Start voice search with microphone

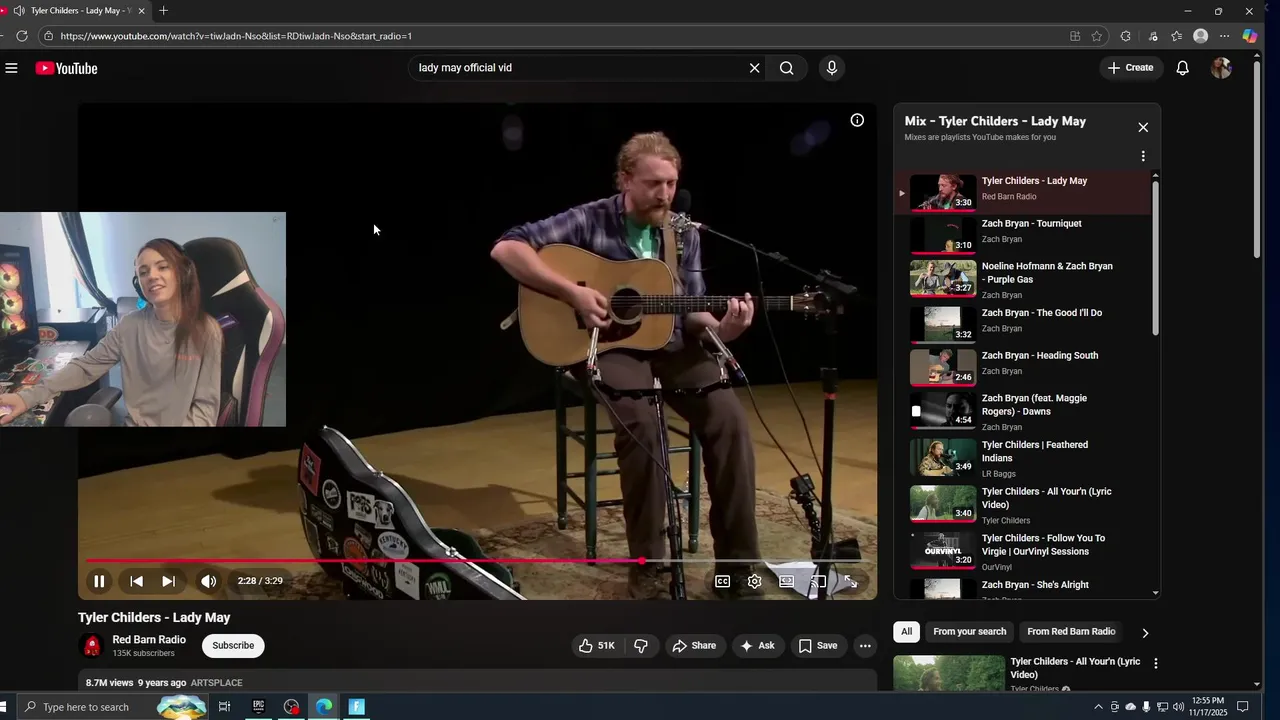coord(831,68)
